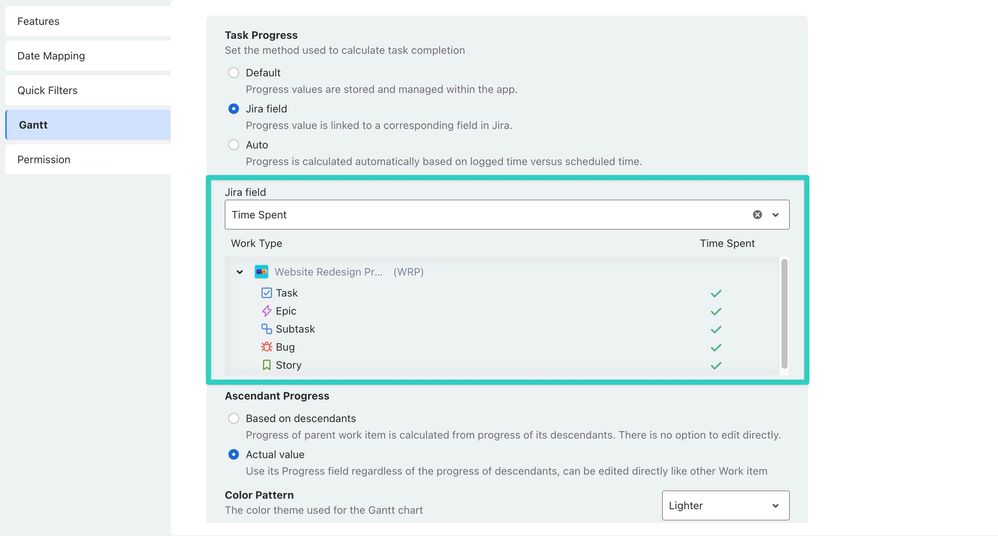The width and height of the screenshot is (998, 536).
Task: Click the Time Spent Jira field box
Action: tap(507, 215)
